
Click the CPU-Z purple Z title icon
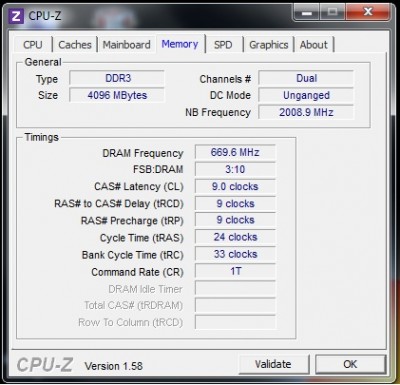point(16,16)
